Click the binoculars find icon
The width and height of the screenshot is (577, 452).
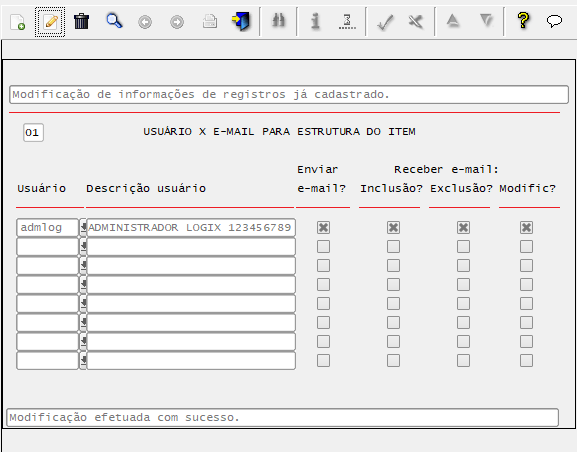278,20
